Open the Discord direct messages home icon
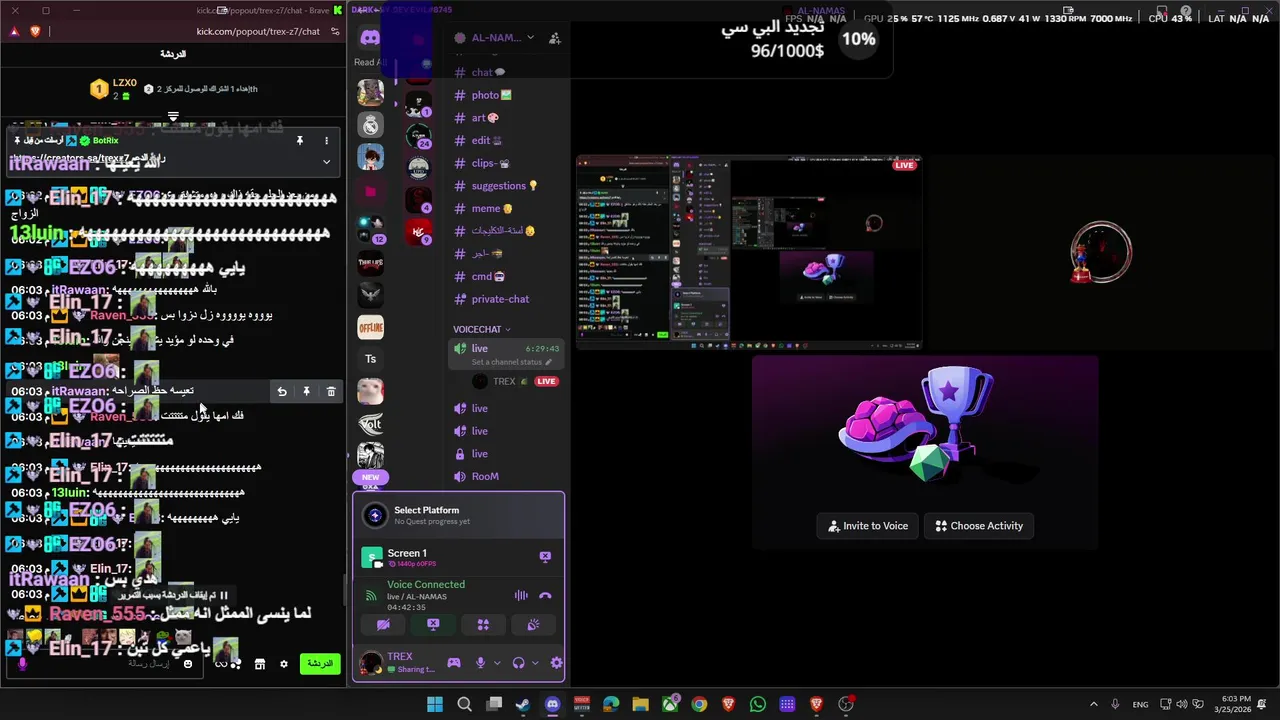This screenshot has height=720, width=1280. coord(370,38)
